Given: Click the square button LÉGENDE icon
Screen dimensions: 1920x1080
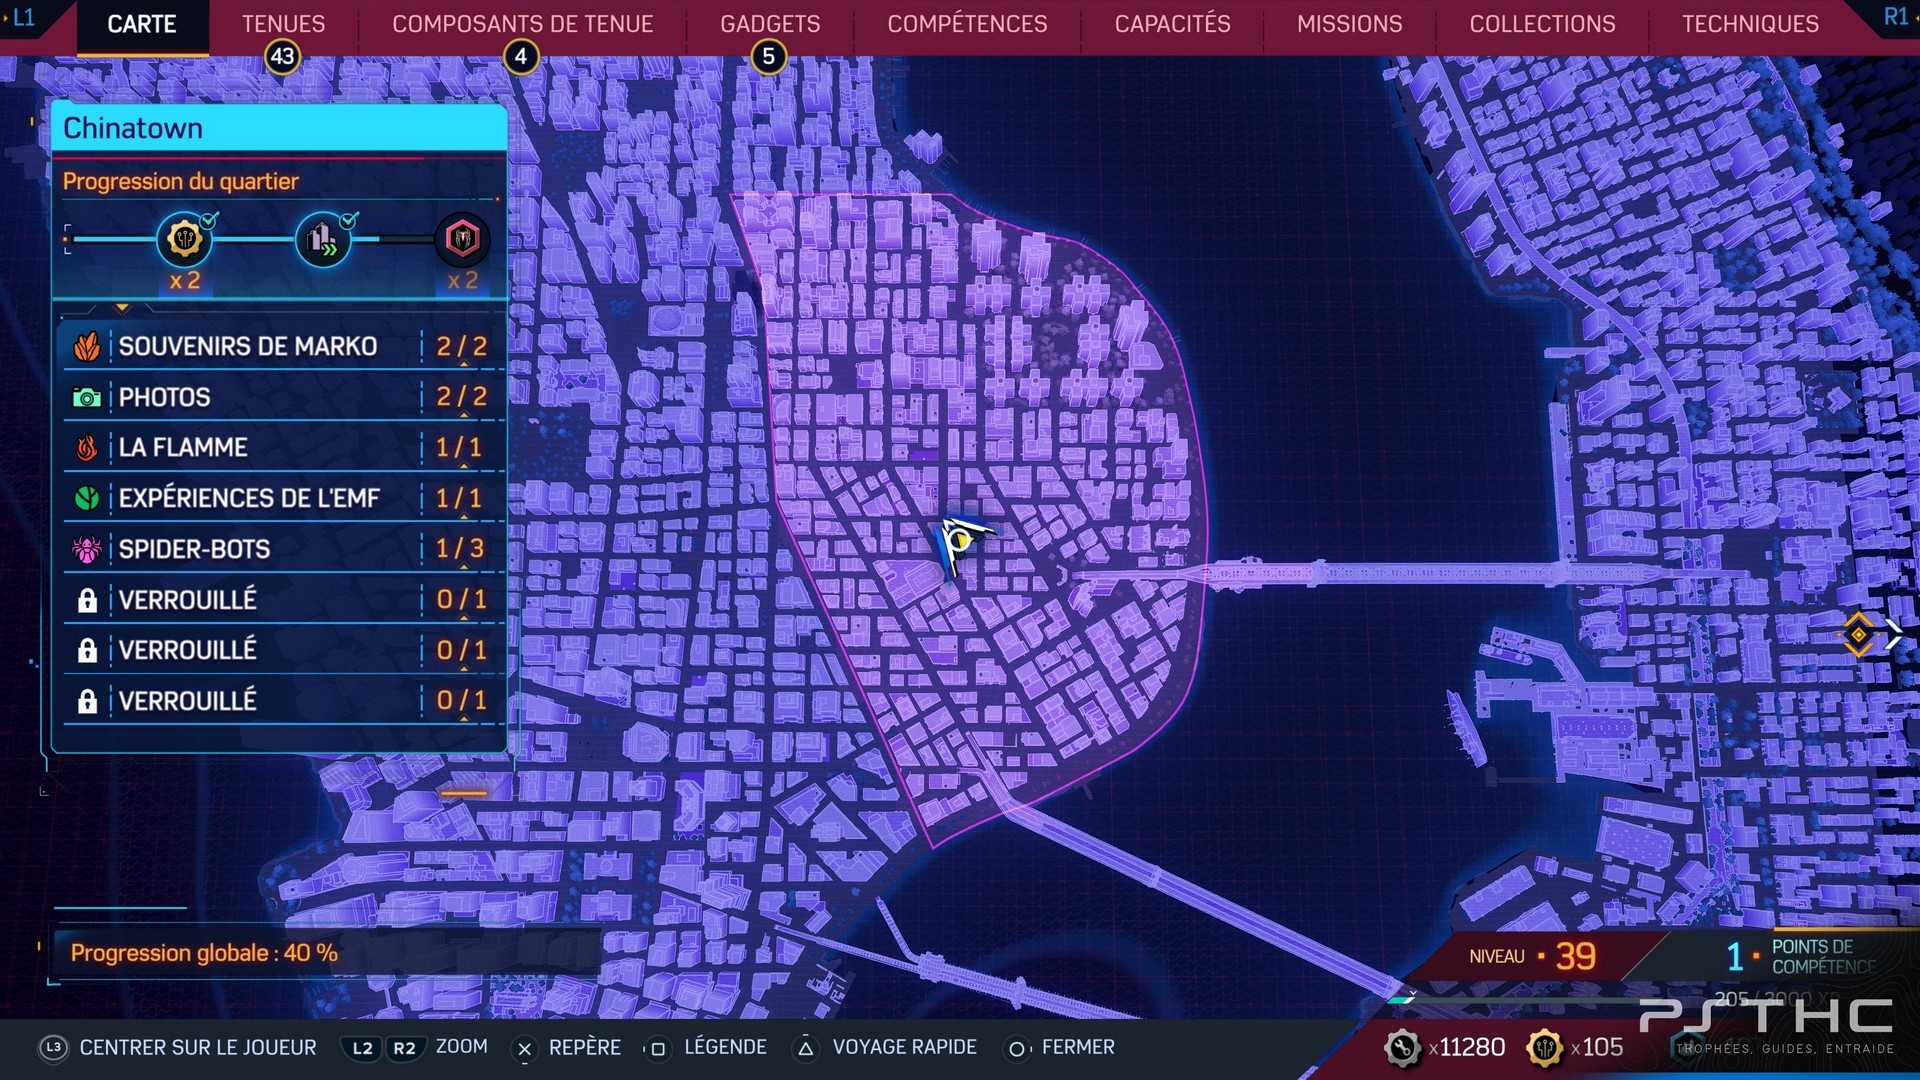Looking at the screenshot, I should pyautogui.click(x=657, y=1048).
